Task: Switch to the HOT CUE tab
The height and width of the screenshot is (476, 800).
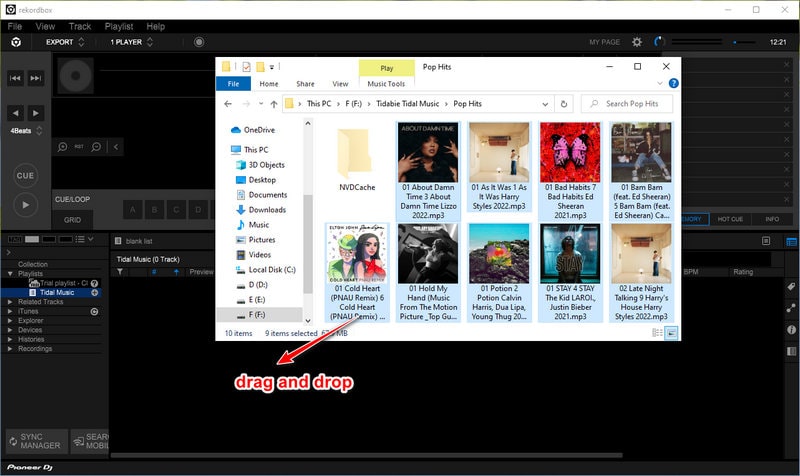Action: pyautogui.click(x=730, y=219)
